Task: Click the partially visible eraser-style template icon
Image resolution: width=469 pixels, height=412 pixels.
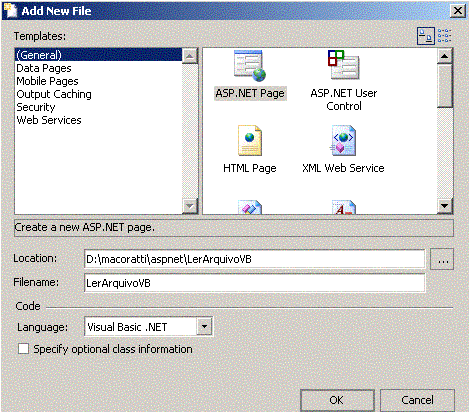Action: click(250, 207)
